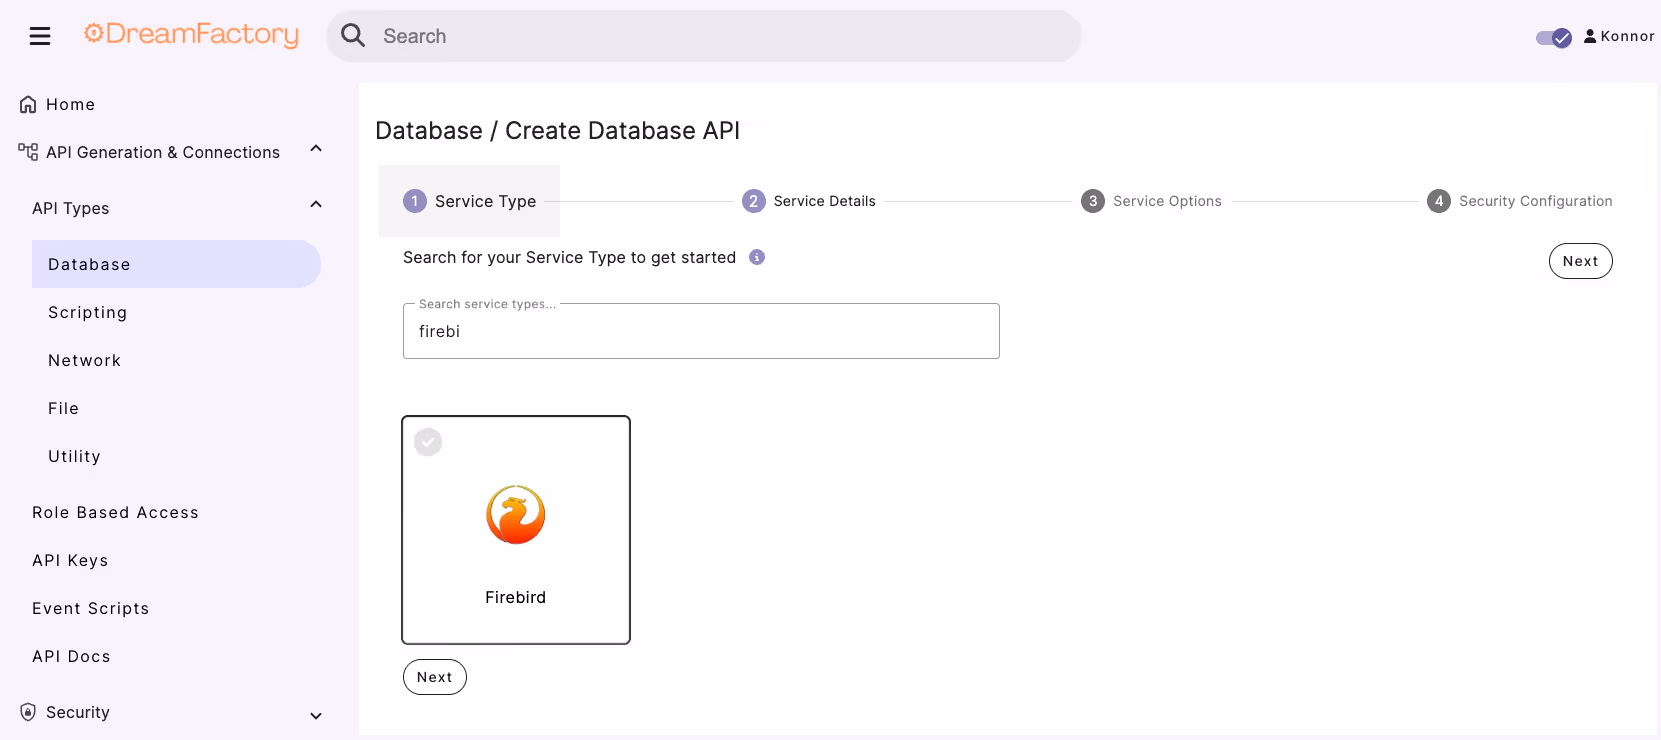Collapse the API Types section chevron
This screenshot has height=740, width=1661.
tap(316, 205)
